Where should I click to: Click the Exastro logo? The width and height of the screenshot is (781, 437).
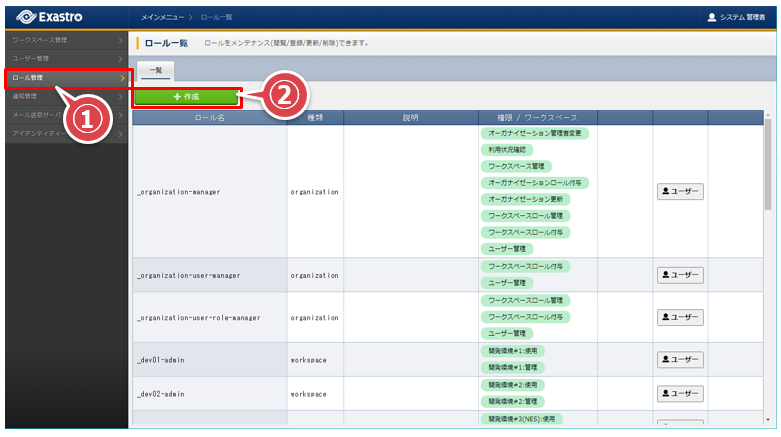50,17
